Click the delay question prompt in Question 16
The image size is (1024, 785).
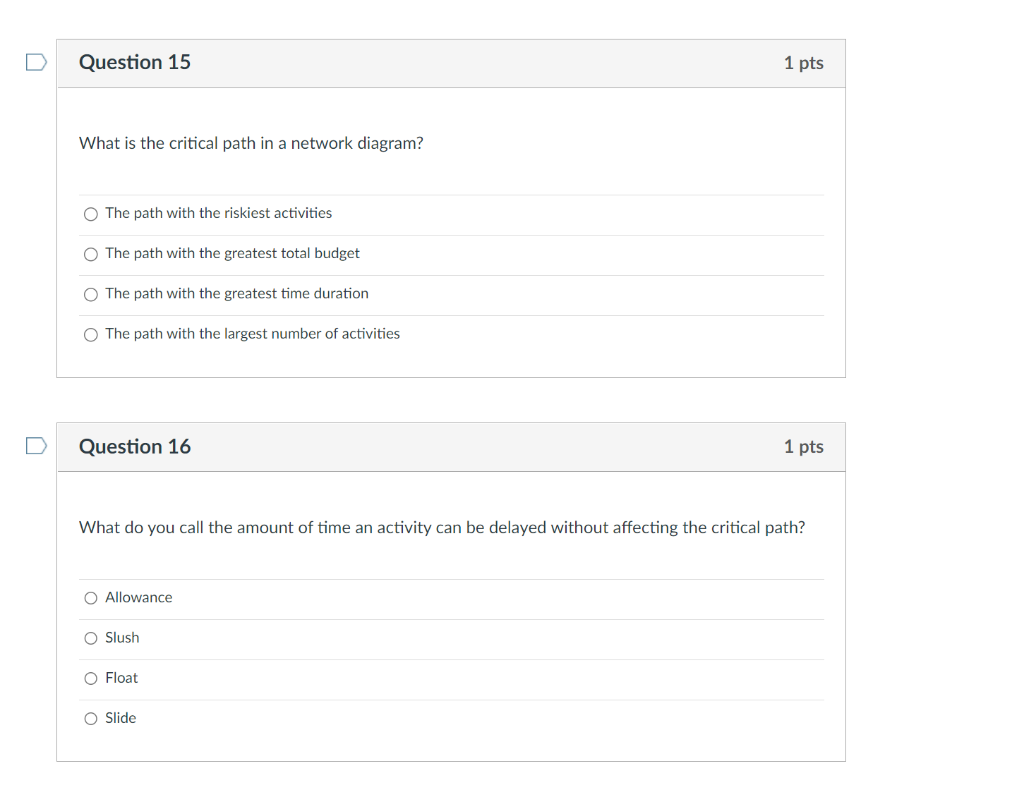pyautogui.click(x=442, y=527)
